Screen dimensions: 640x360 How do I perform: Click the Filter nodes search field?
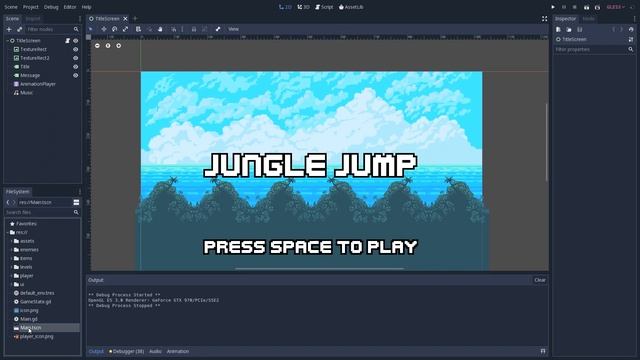(52, 29)
